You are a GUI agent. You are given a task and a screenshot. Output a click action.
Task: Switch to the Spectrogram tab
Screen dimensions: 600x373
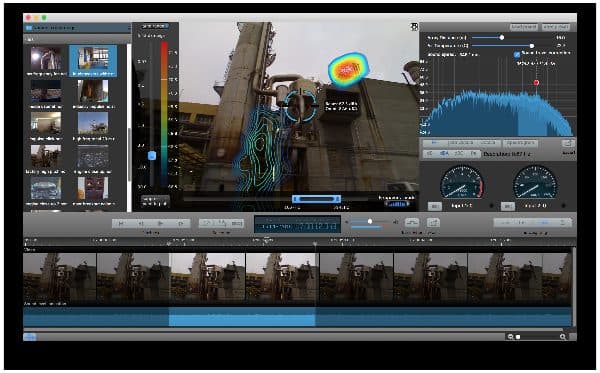520,143
